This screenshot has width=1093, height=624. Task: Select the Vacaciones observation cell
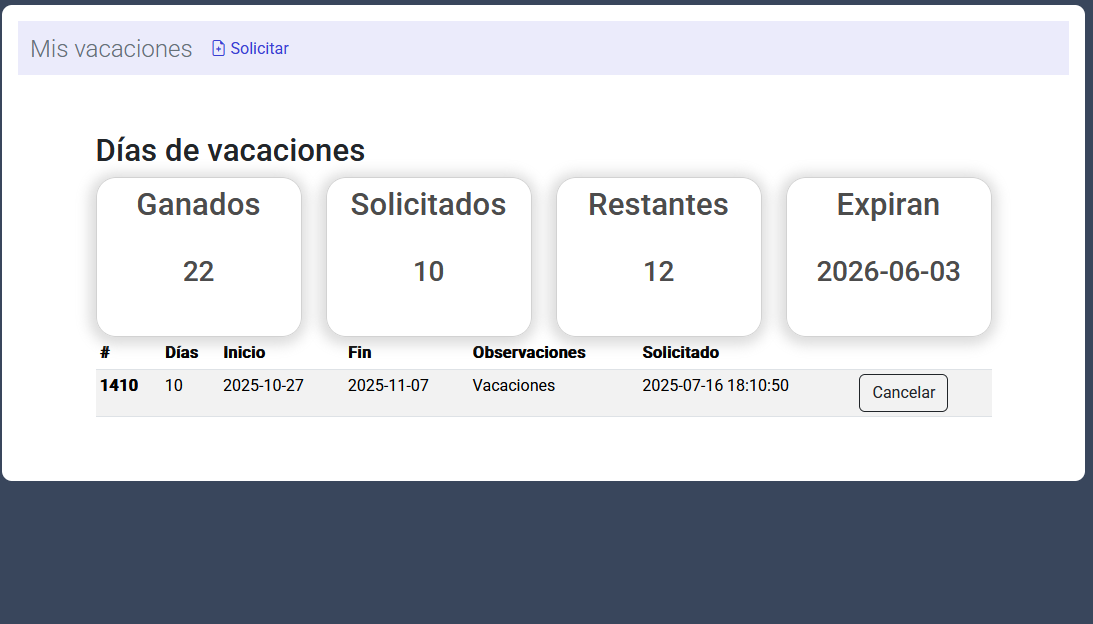[513, 385]
